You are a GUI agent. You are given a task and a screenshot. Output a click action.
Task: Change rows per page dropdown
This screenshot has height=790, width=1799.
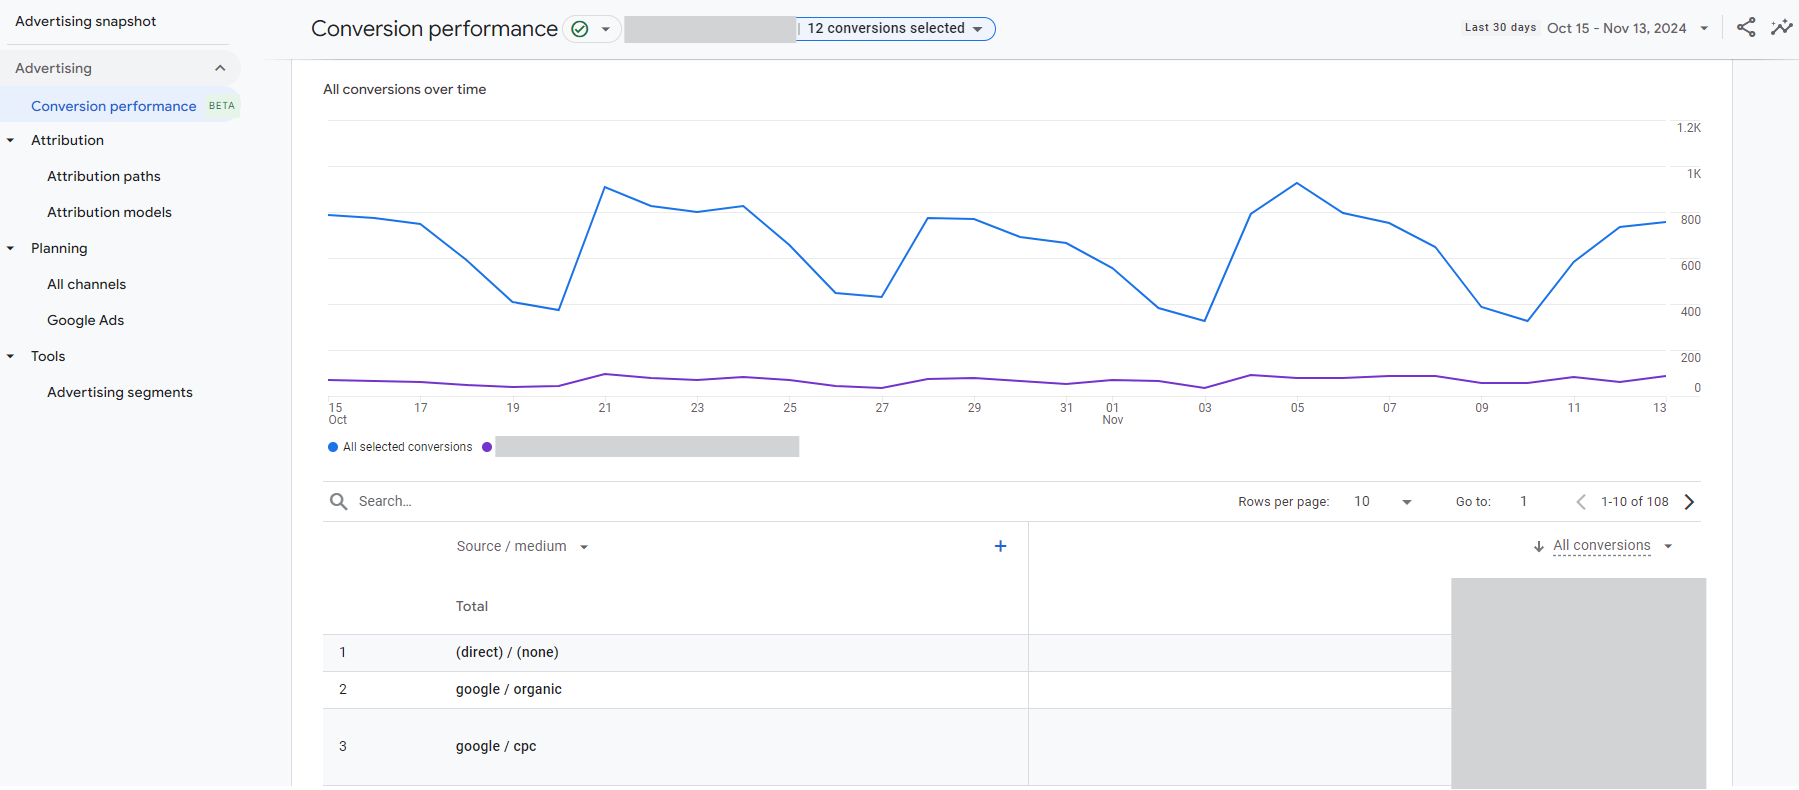click(x=1382, y=502)
